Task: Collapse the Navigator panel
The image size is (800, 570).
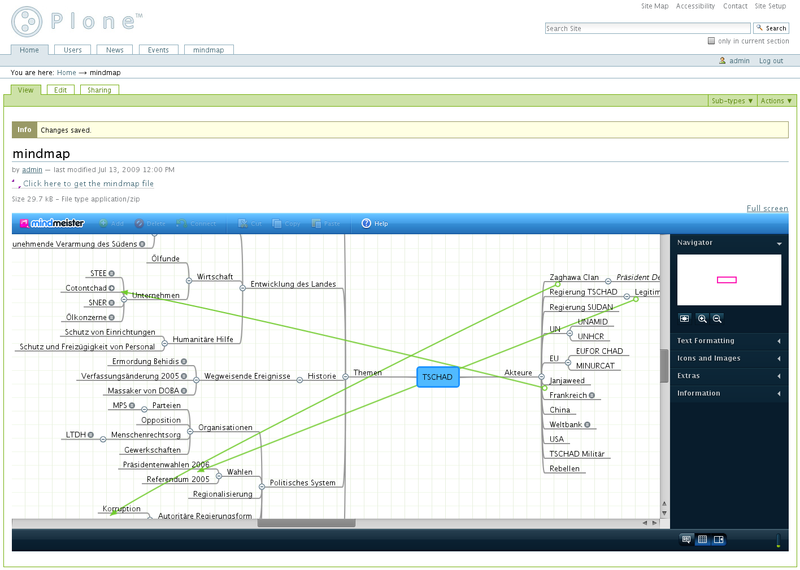Action: tap(779, 243)
